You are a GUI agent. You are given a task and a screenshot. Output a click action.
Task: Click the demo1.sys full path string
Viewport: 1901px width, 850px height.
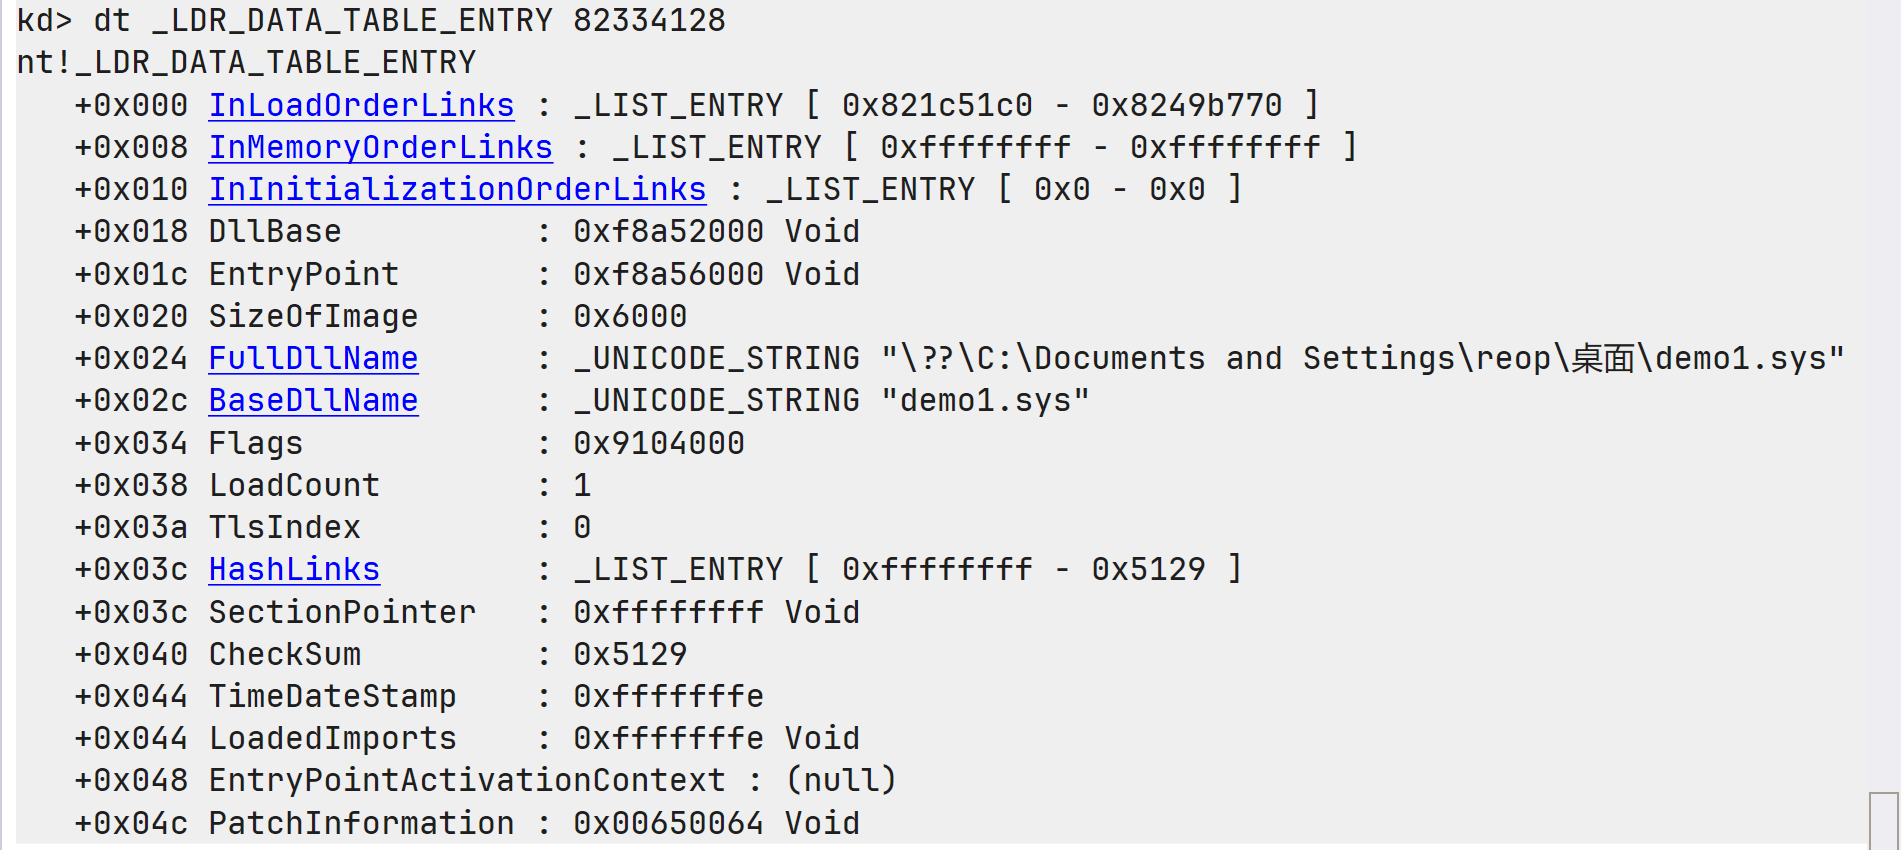click(1362, 358)
